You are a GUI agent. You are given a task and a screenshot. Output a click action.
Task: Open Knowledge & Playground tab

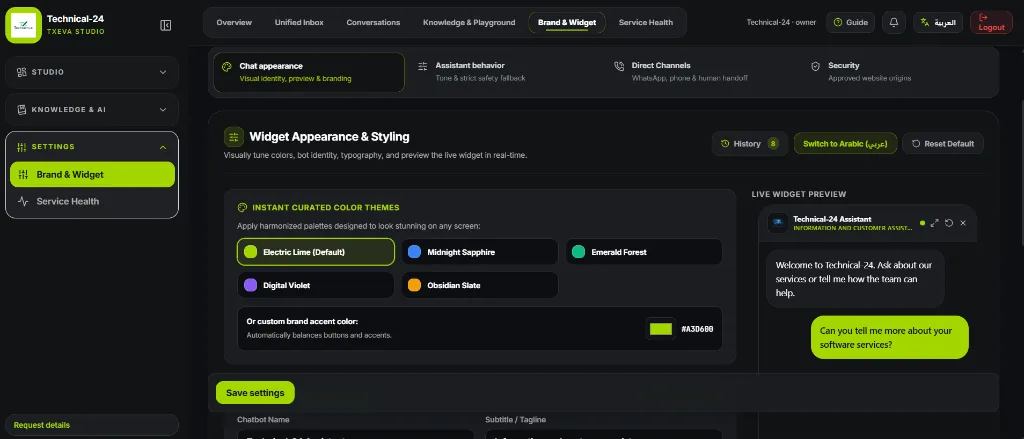(469, 22)
